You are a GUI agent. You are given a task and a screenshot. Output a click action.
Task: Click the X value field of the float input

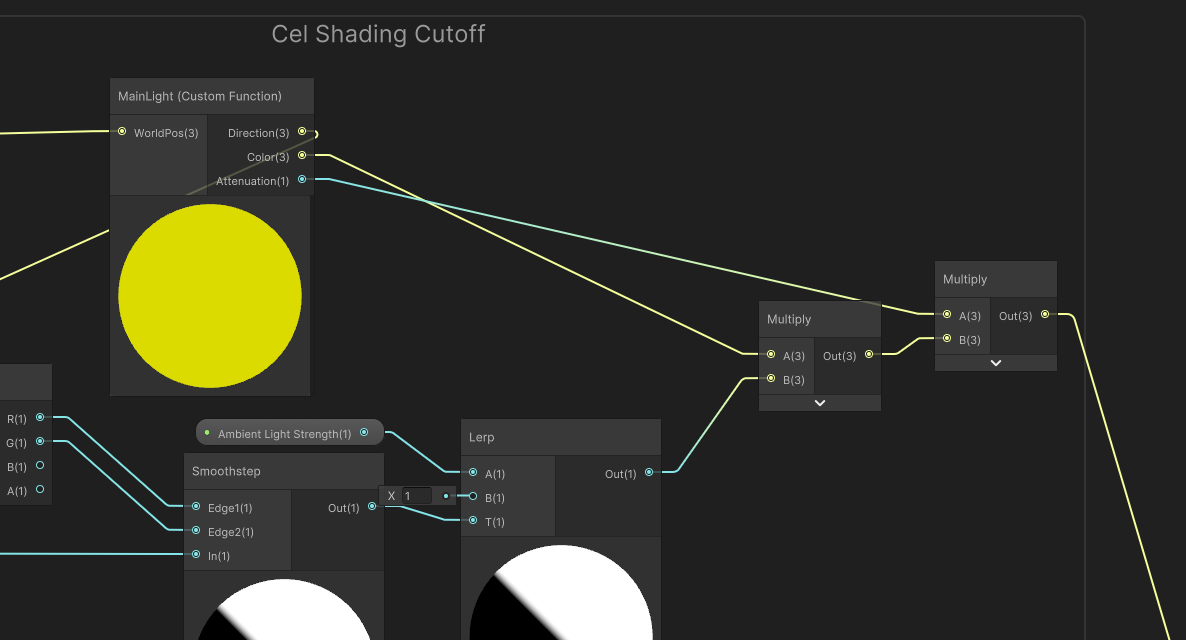[416, 495]
